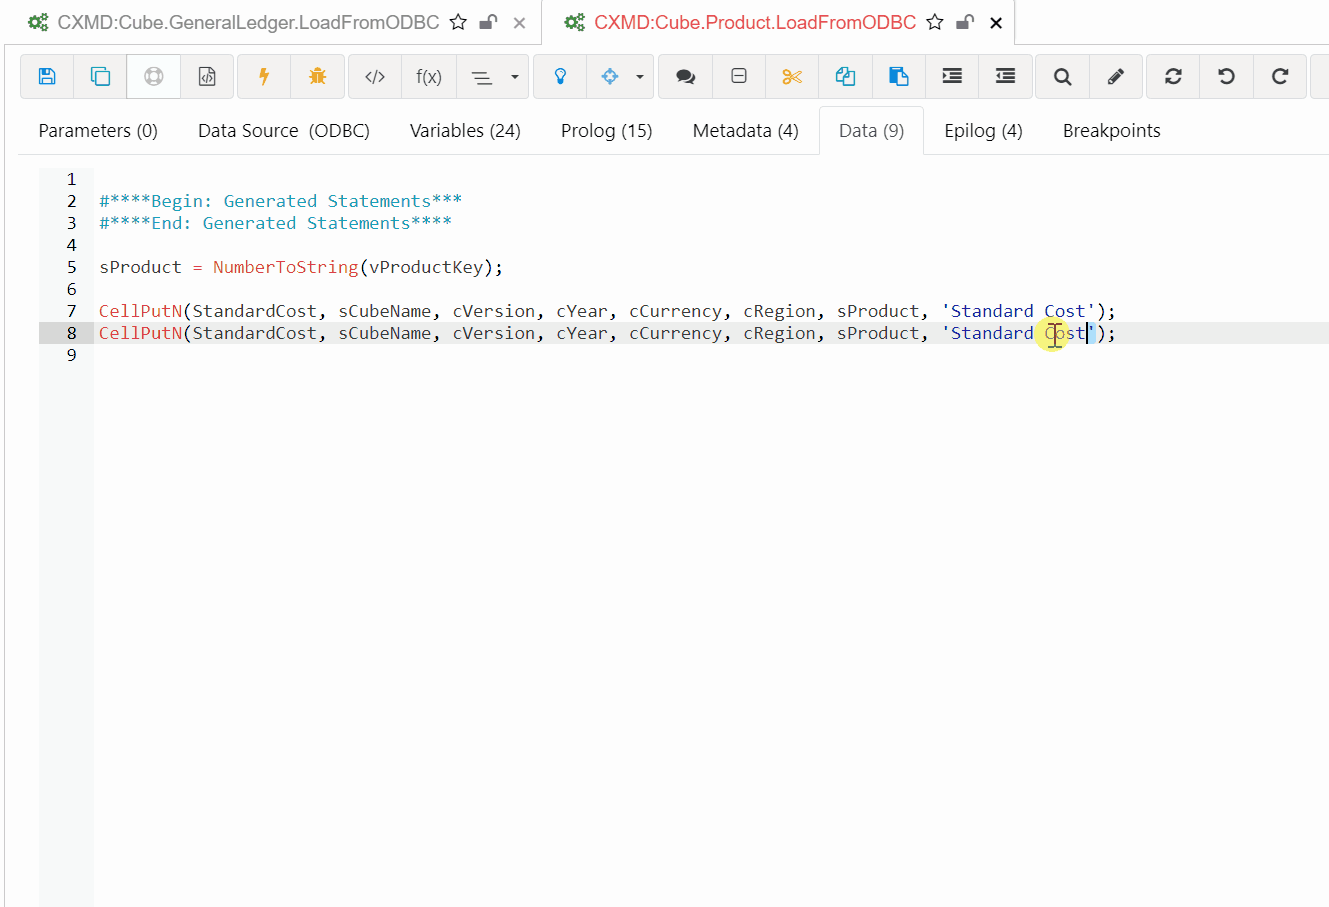Click the comment bubbles icon

coord(686,76)
